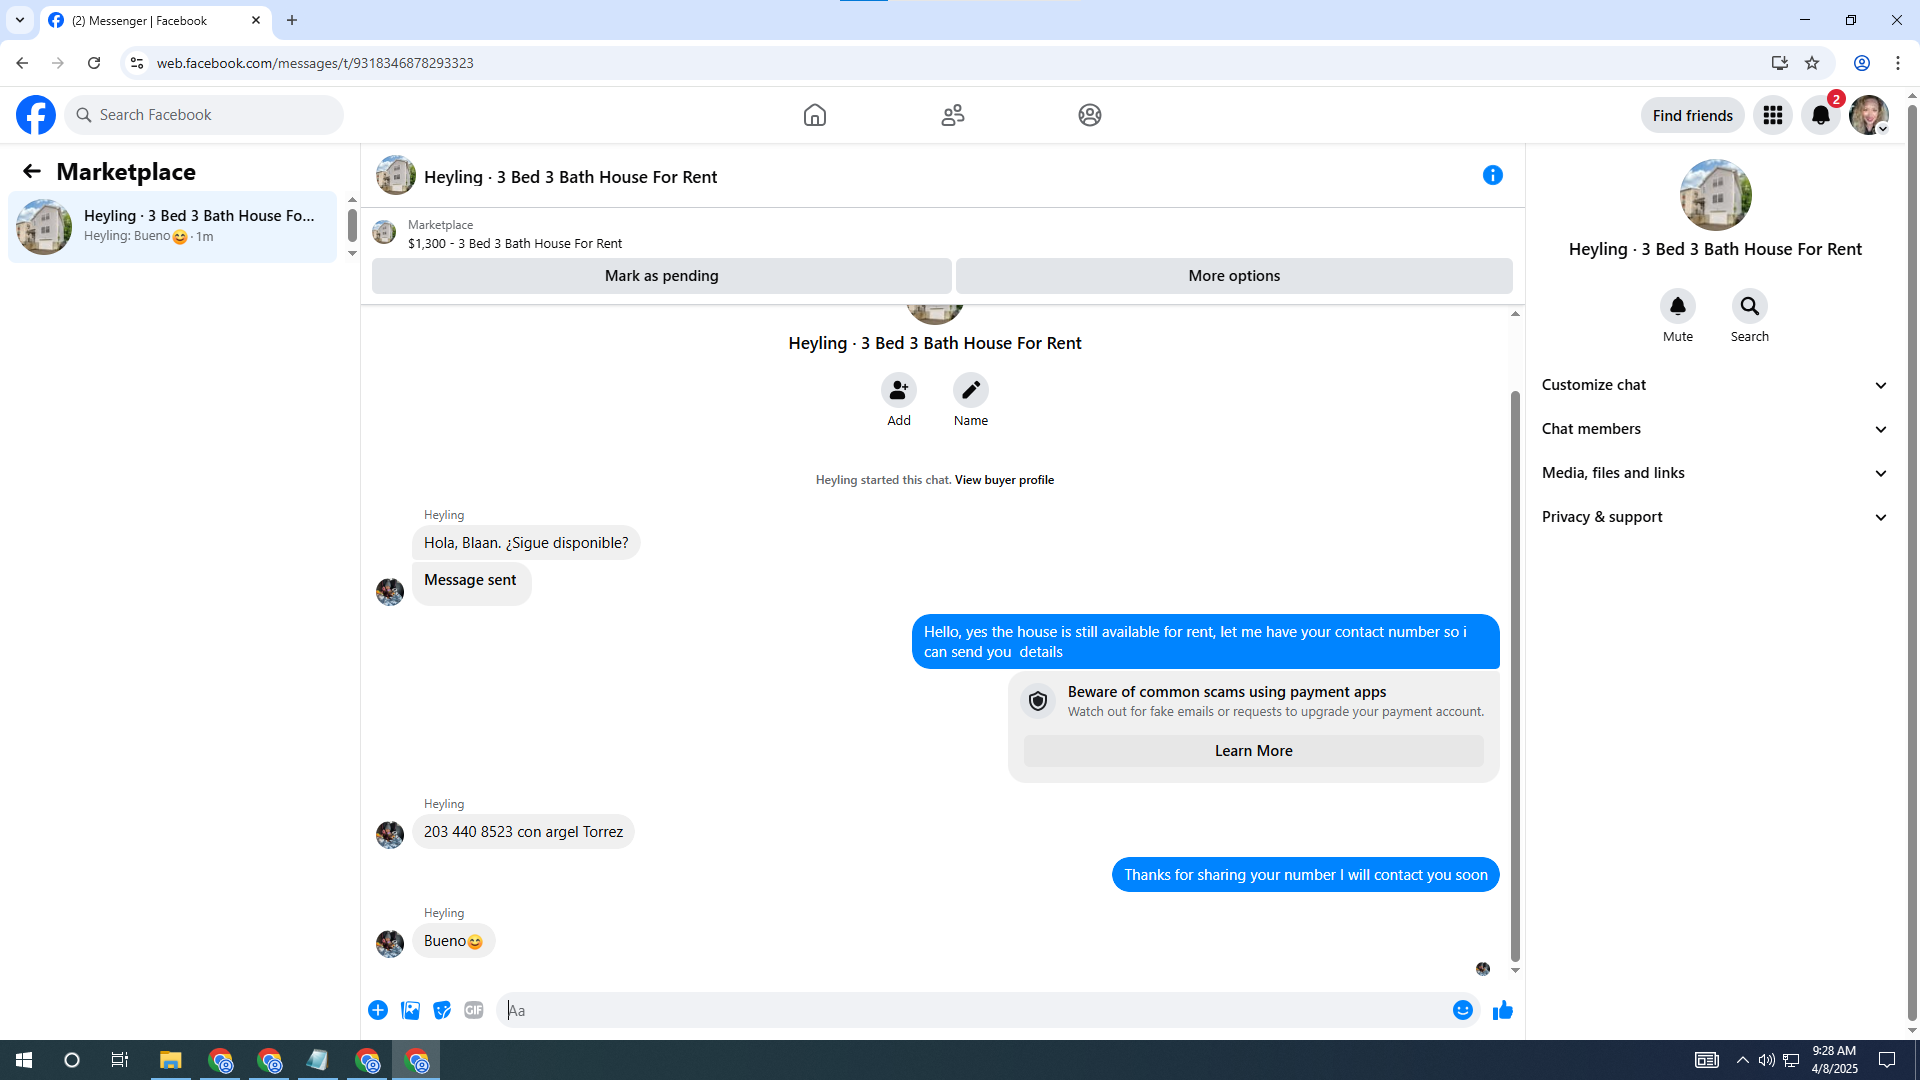Open more actions plus icon
This screenshot has width=1920, height=1080.
click(378, 1011)
